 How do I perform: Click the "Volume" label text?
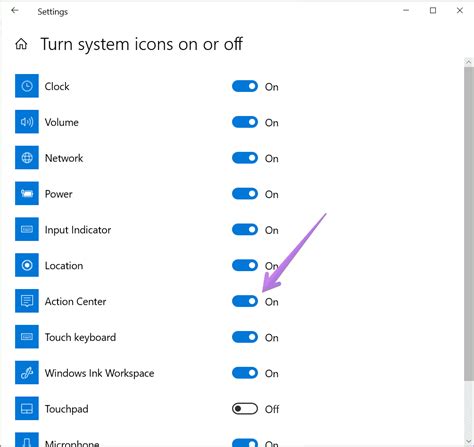[62, 122]
